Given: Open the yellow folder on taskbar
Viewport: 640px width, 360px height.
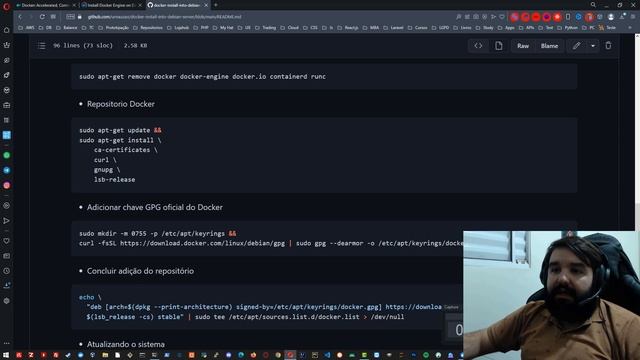Looking at the screenshot, I should (x=105, y=355).
